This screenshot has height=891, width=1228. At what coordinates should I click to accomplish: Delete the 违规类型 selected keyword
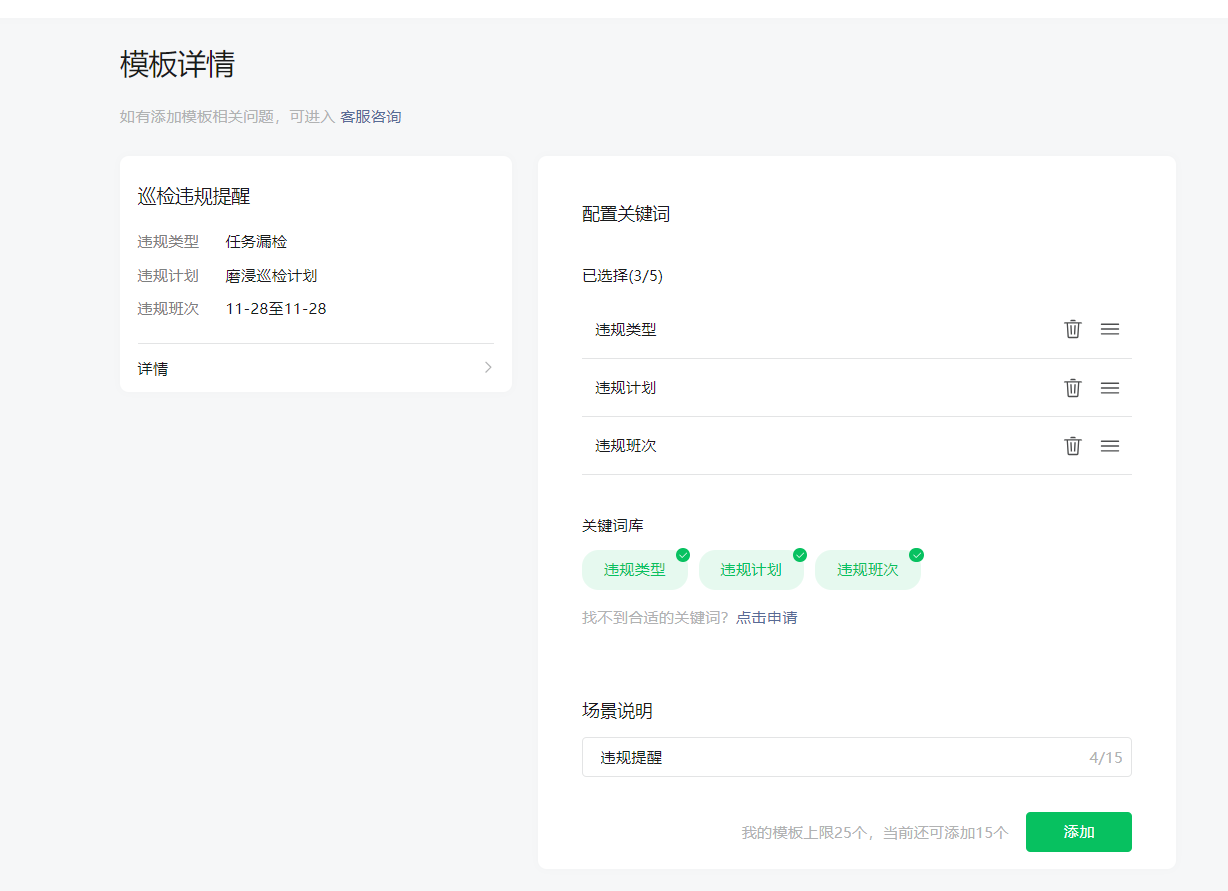(x=1072, y=329)
